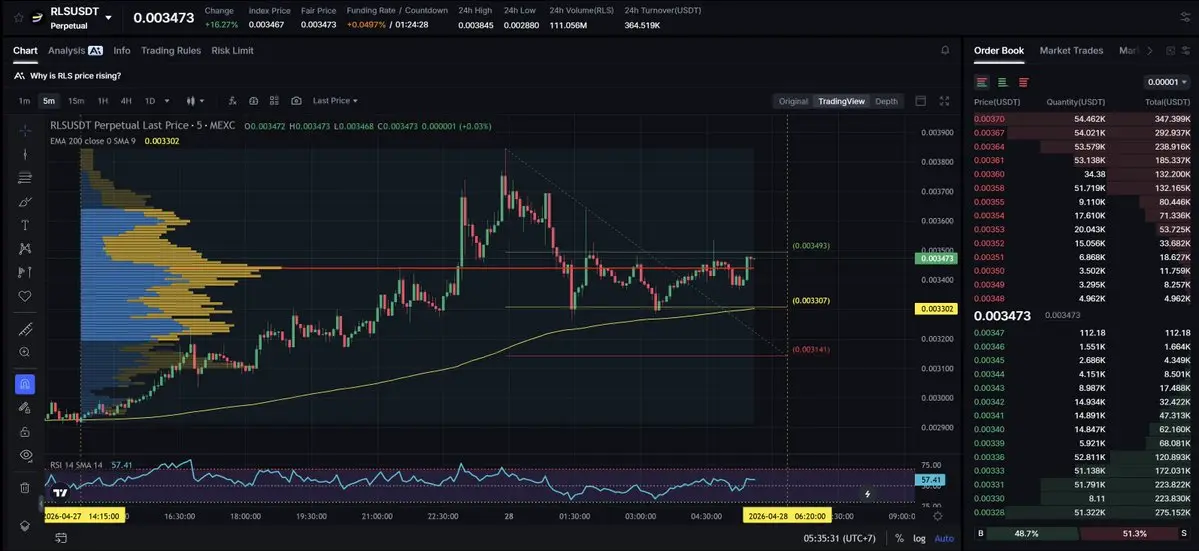Enter fullscreen chart mode
Image resolution: width=1199 pixels, height=551 pixels.
[x=944, y=101]
